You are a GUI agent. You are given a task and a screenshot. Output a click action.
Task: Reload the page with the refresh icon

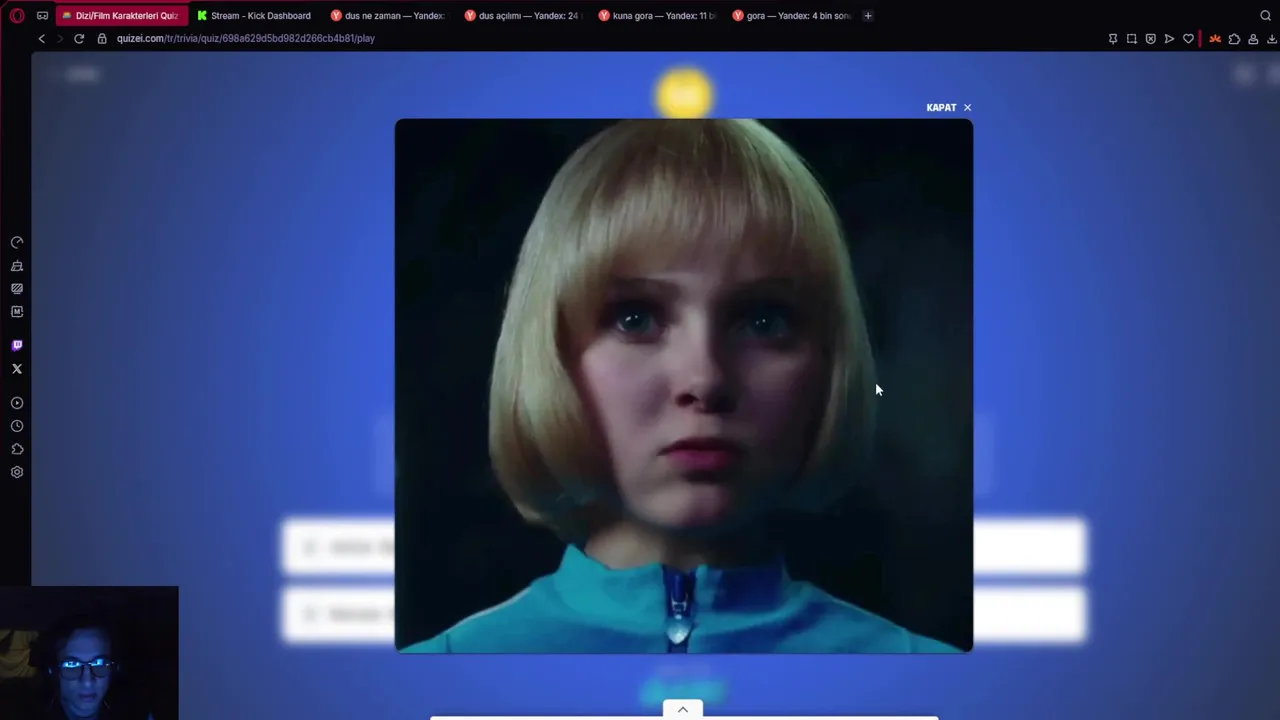click(79, 38)
